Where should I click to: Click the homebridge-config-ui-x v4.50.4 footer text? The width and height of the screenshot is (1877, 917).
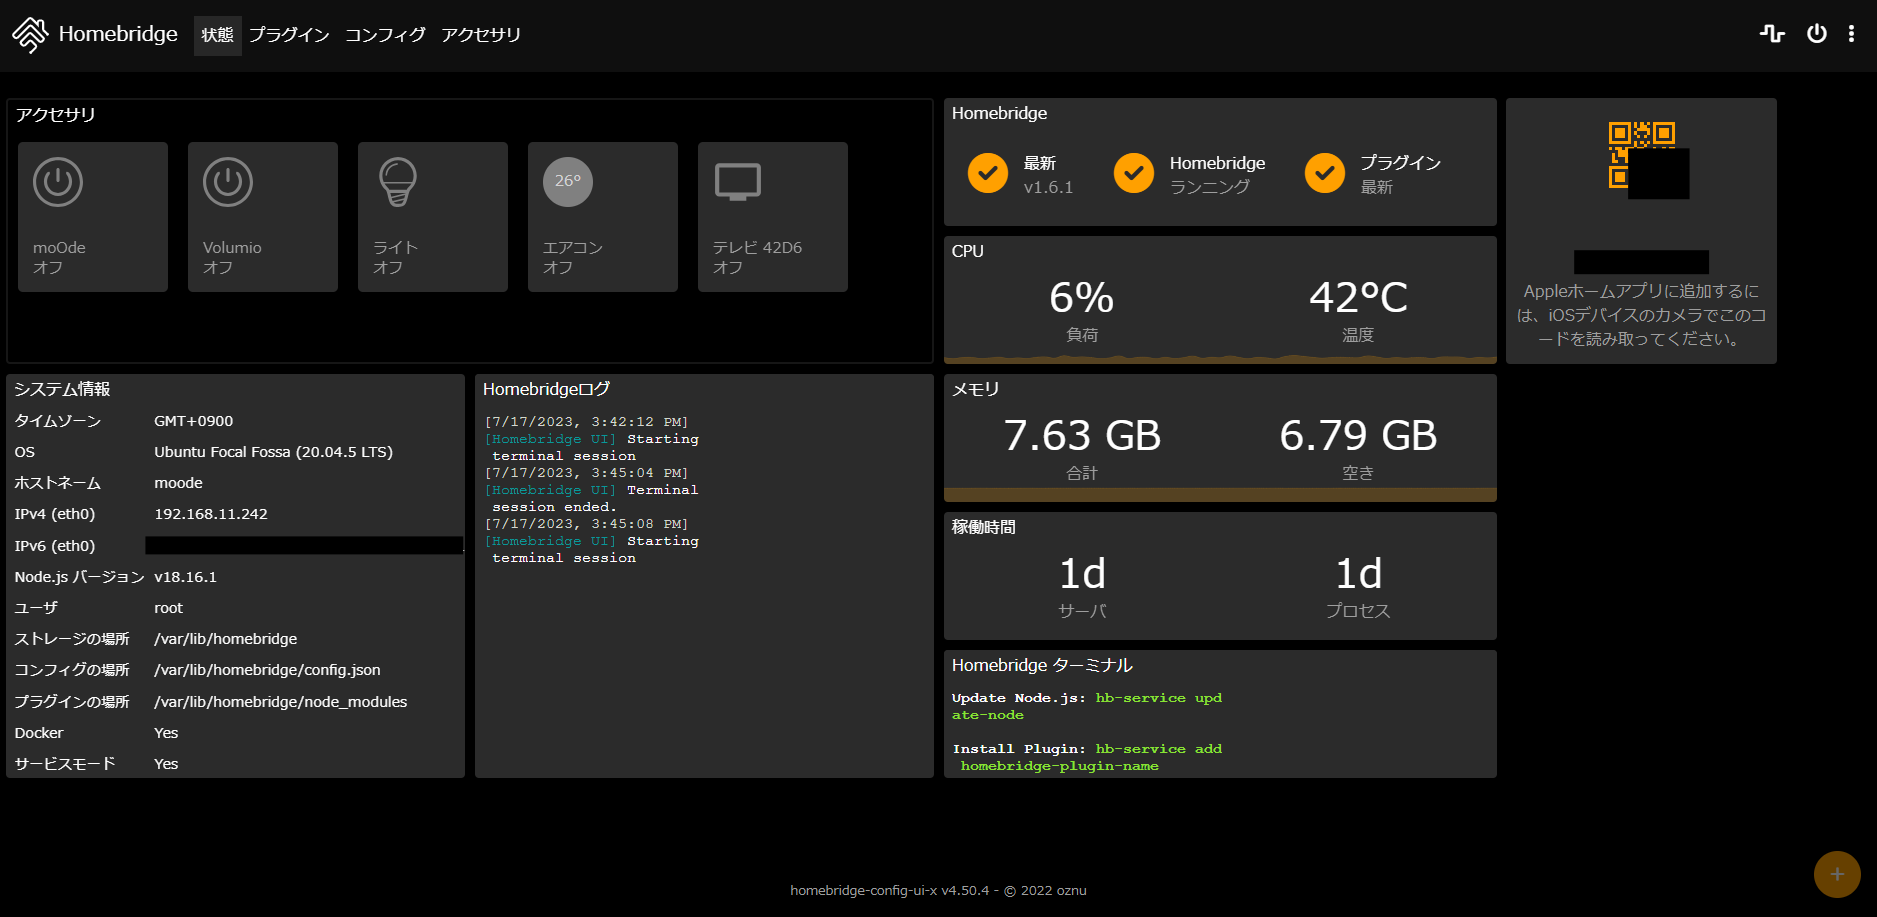pos(938,890)
